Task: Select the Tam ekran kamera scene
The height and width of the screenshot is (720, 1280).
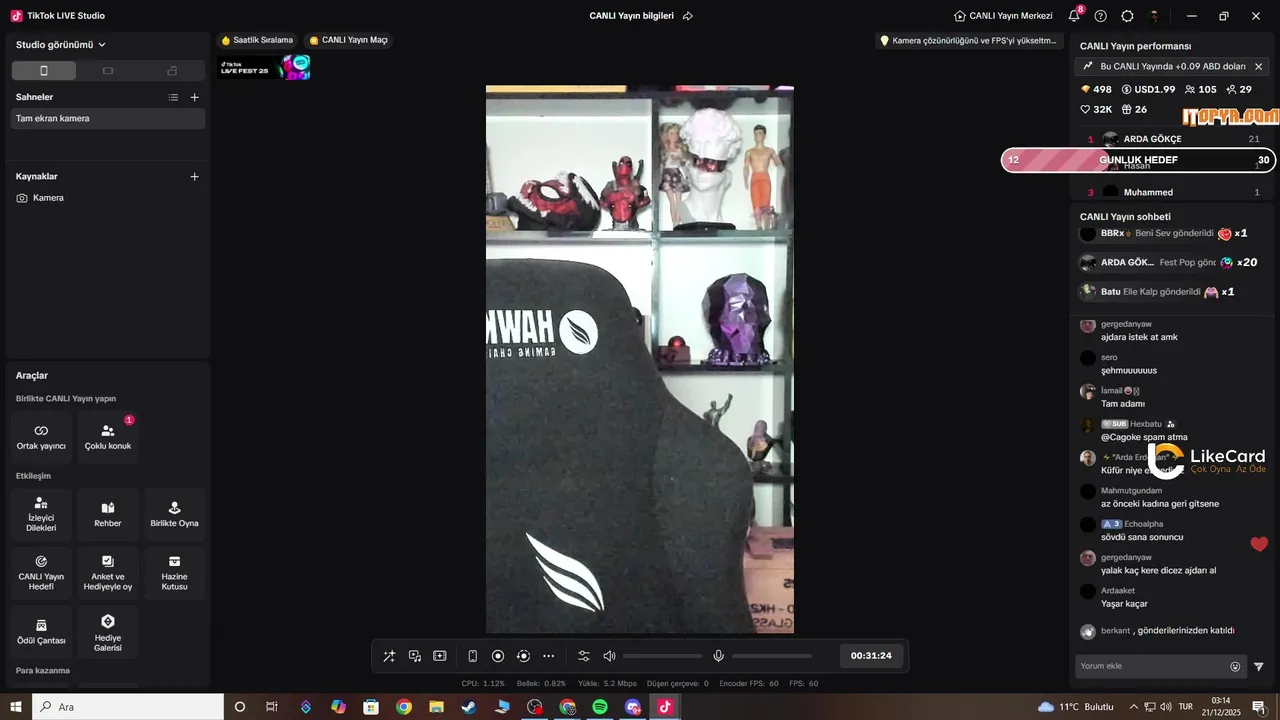Action: click(x=108, y=118)
